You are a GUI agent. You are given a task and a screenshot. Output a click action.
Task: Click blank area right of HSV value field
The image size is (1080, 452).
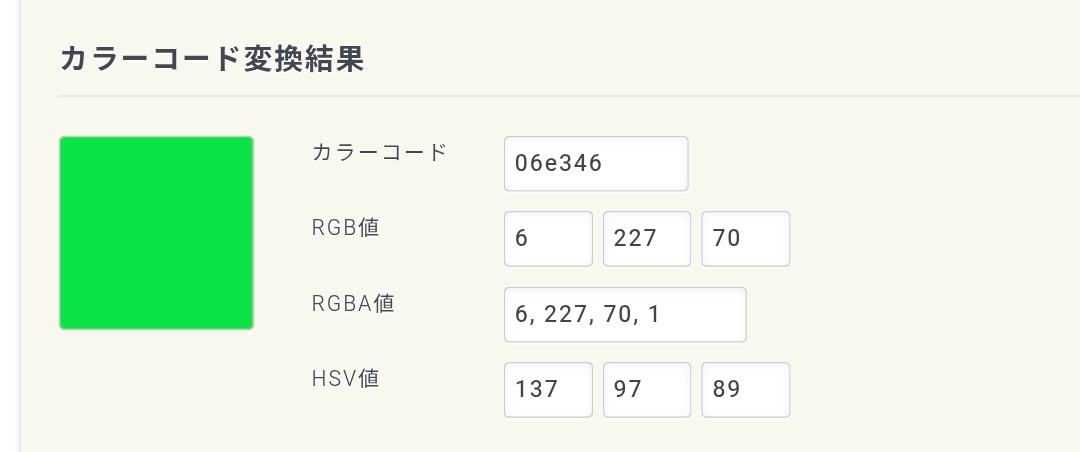(920, 389)
